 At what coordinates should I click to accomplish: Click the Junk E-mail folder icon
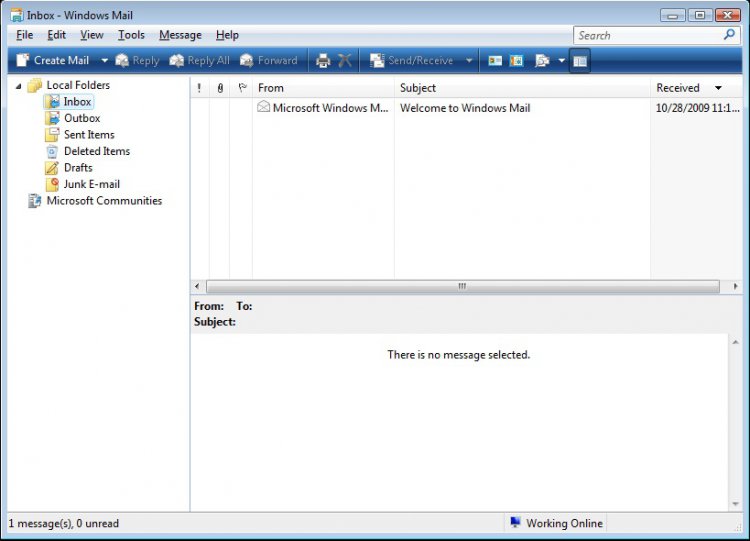52,184
